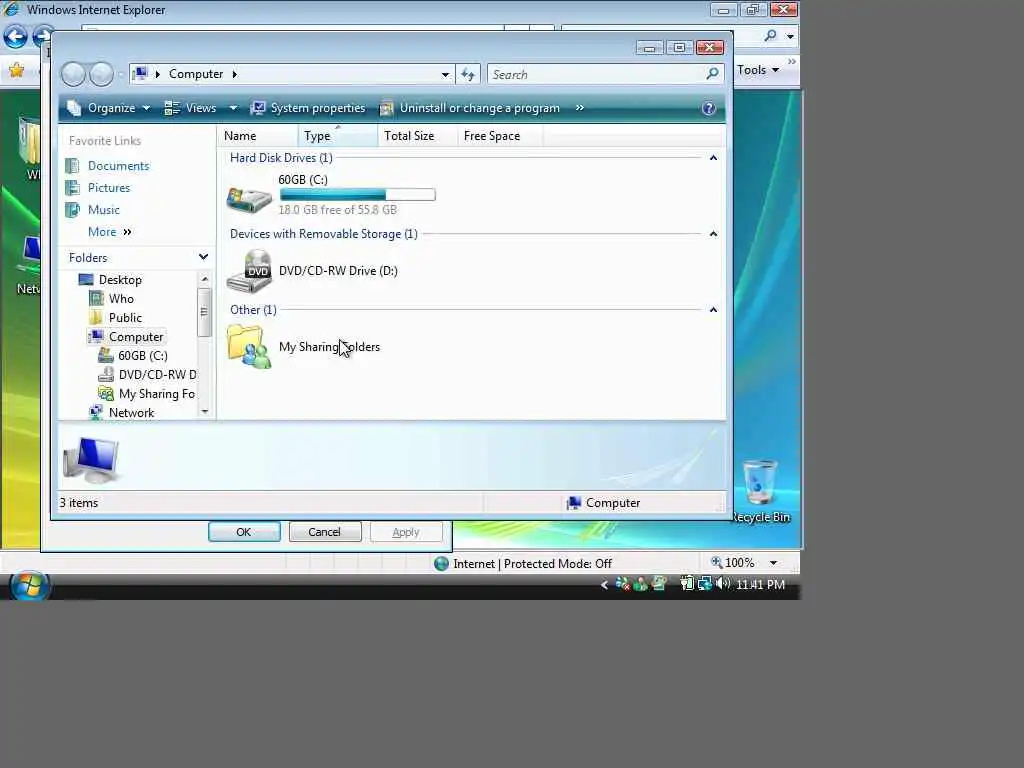Sort by Total Size column header
The width and height of the screenshot is (1024, 768).
417,136
